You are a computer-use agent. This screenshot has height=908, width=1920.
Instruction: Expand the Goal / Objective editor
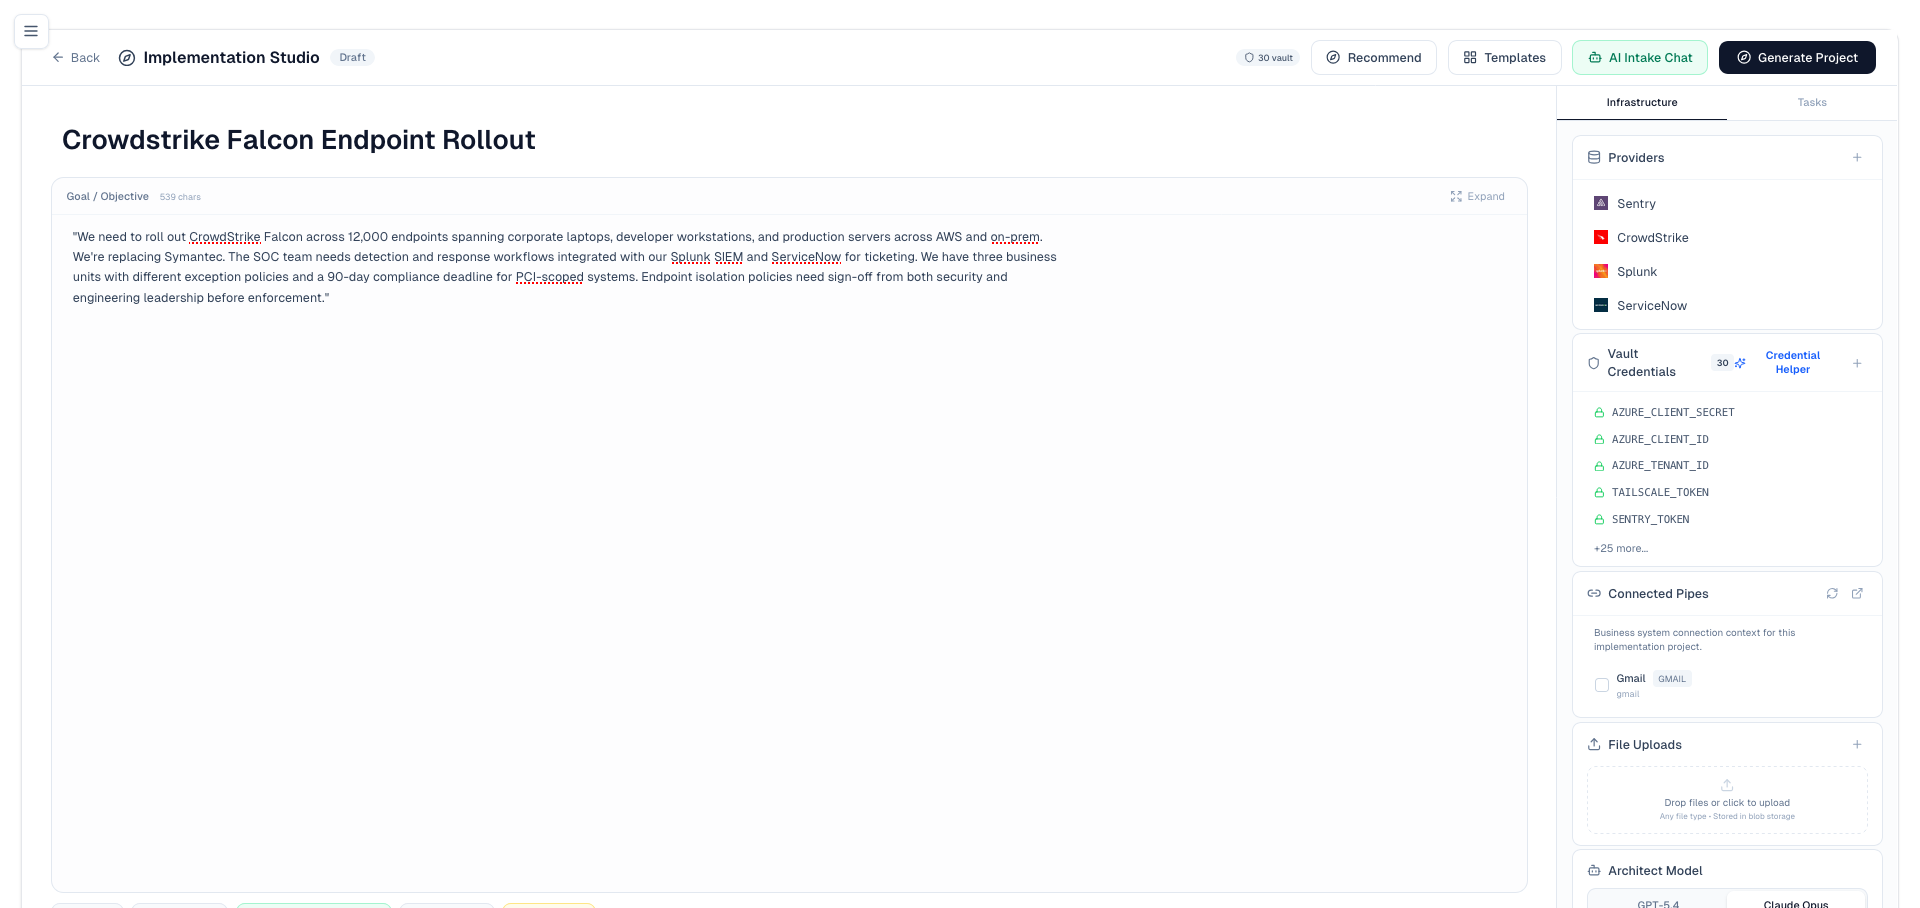(1477, 196)
